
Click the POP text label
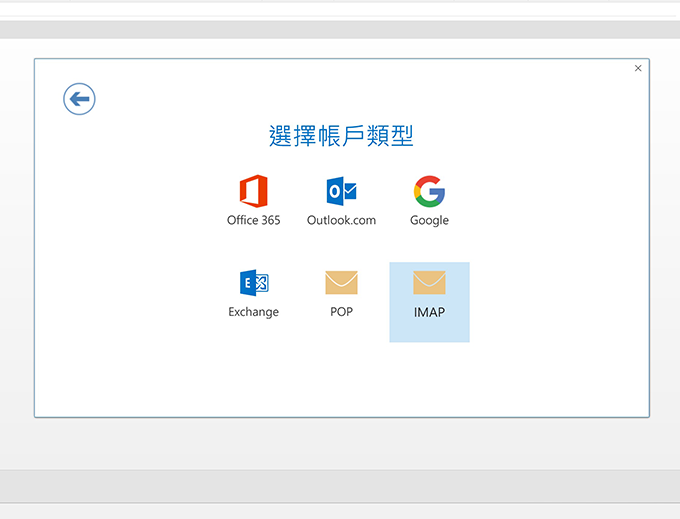pyautogui.click(x=341, y=312)
